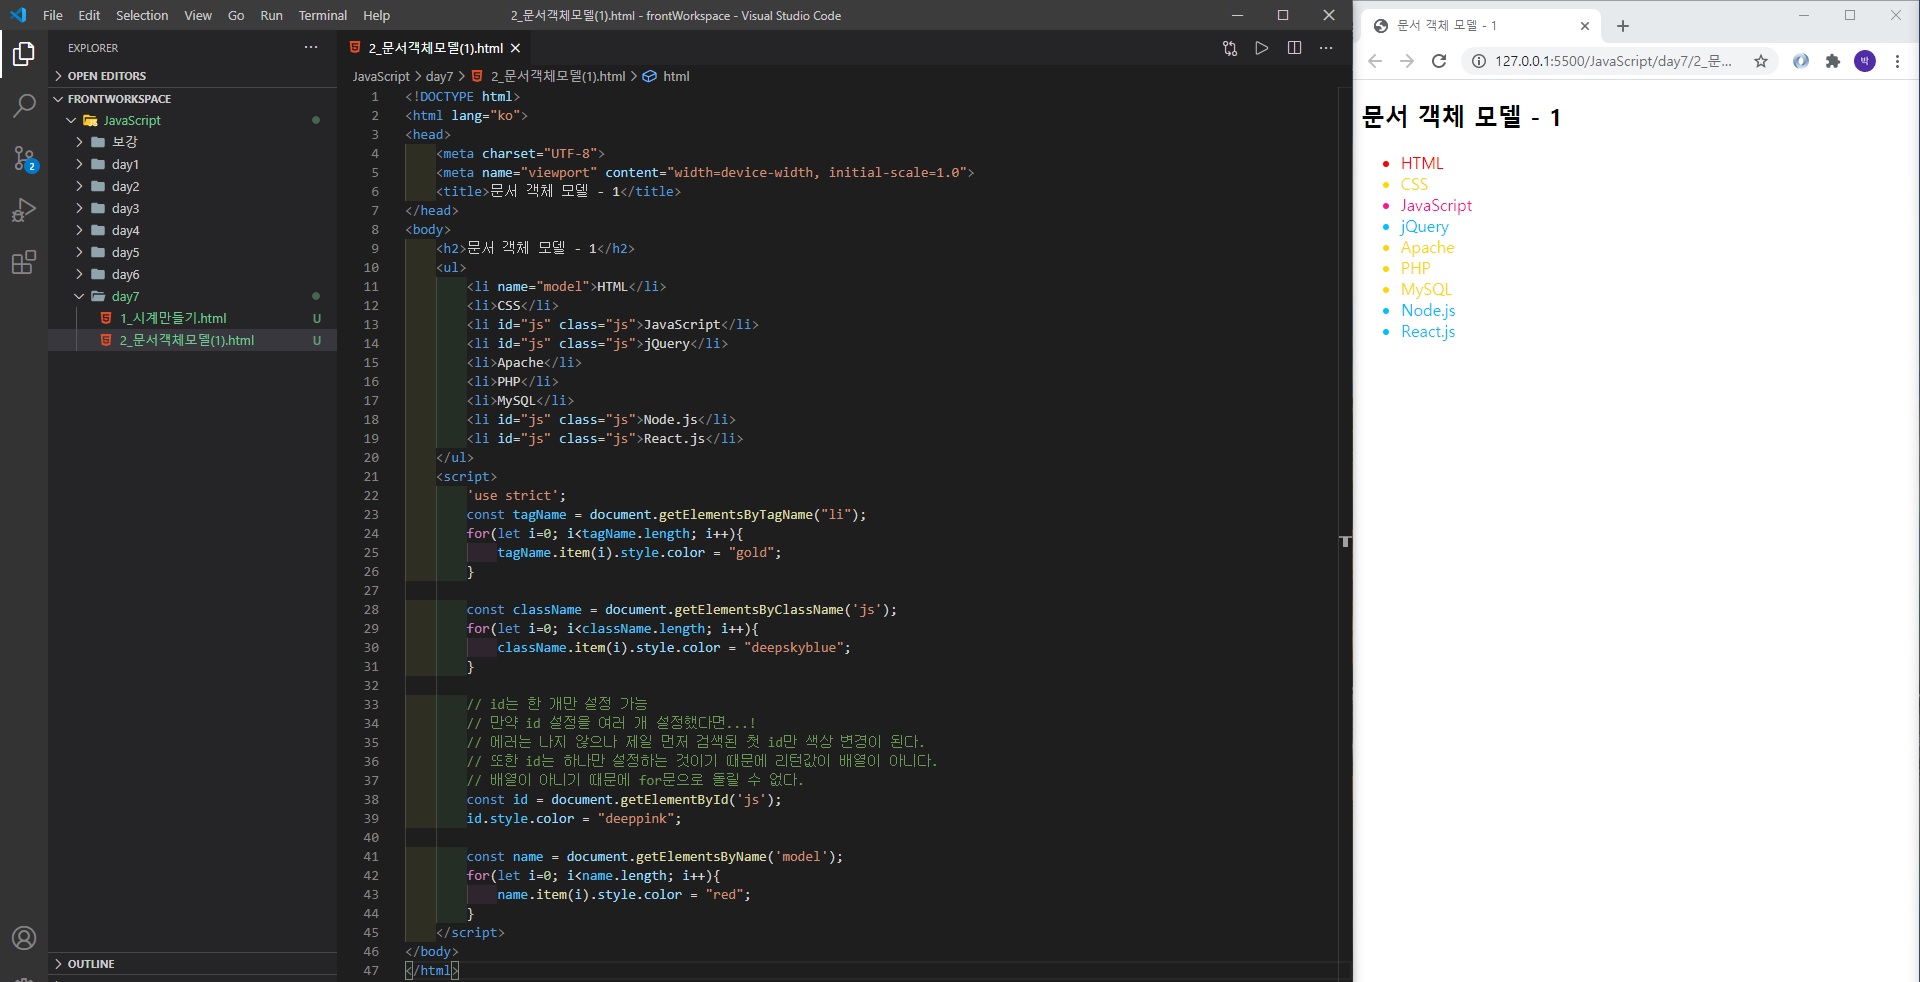Image resolution: width=1920 pixels, height=982 pixels.
Task: Click the getElementById code on line 38
Action: (x=674, y=799)
